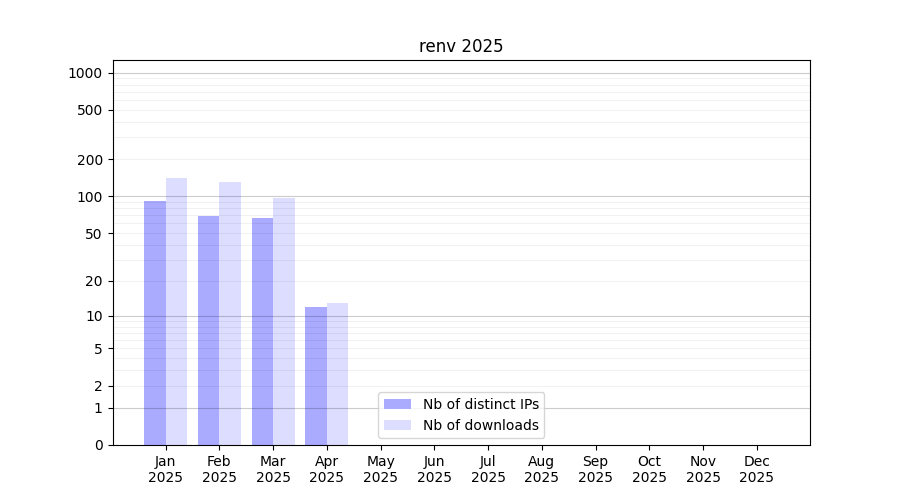Click the 'renv 2025' chart title
Image resolution: width=900 pixels, height=500 pixels.
pyautogui.click(x=461, y=46)
